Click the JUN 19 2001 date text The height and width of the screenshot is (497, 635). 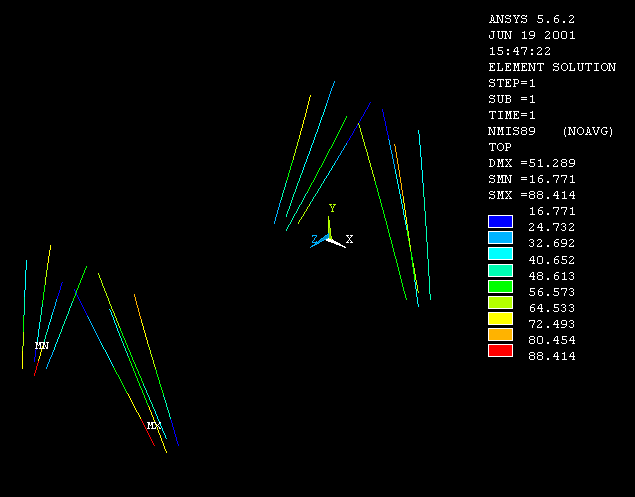(x=531, y=35)
